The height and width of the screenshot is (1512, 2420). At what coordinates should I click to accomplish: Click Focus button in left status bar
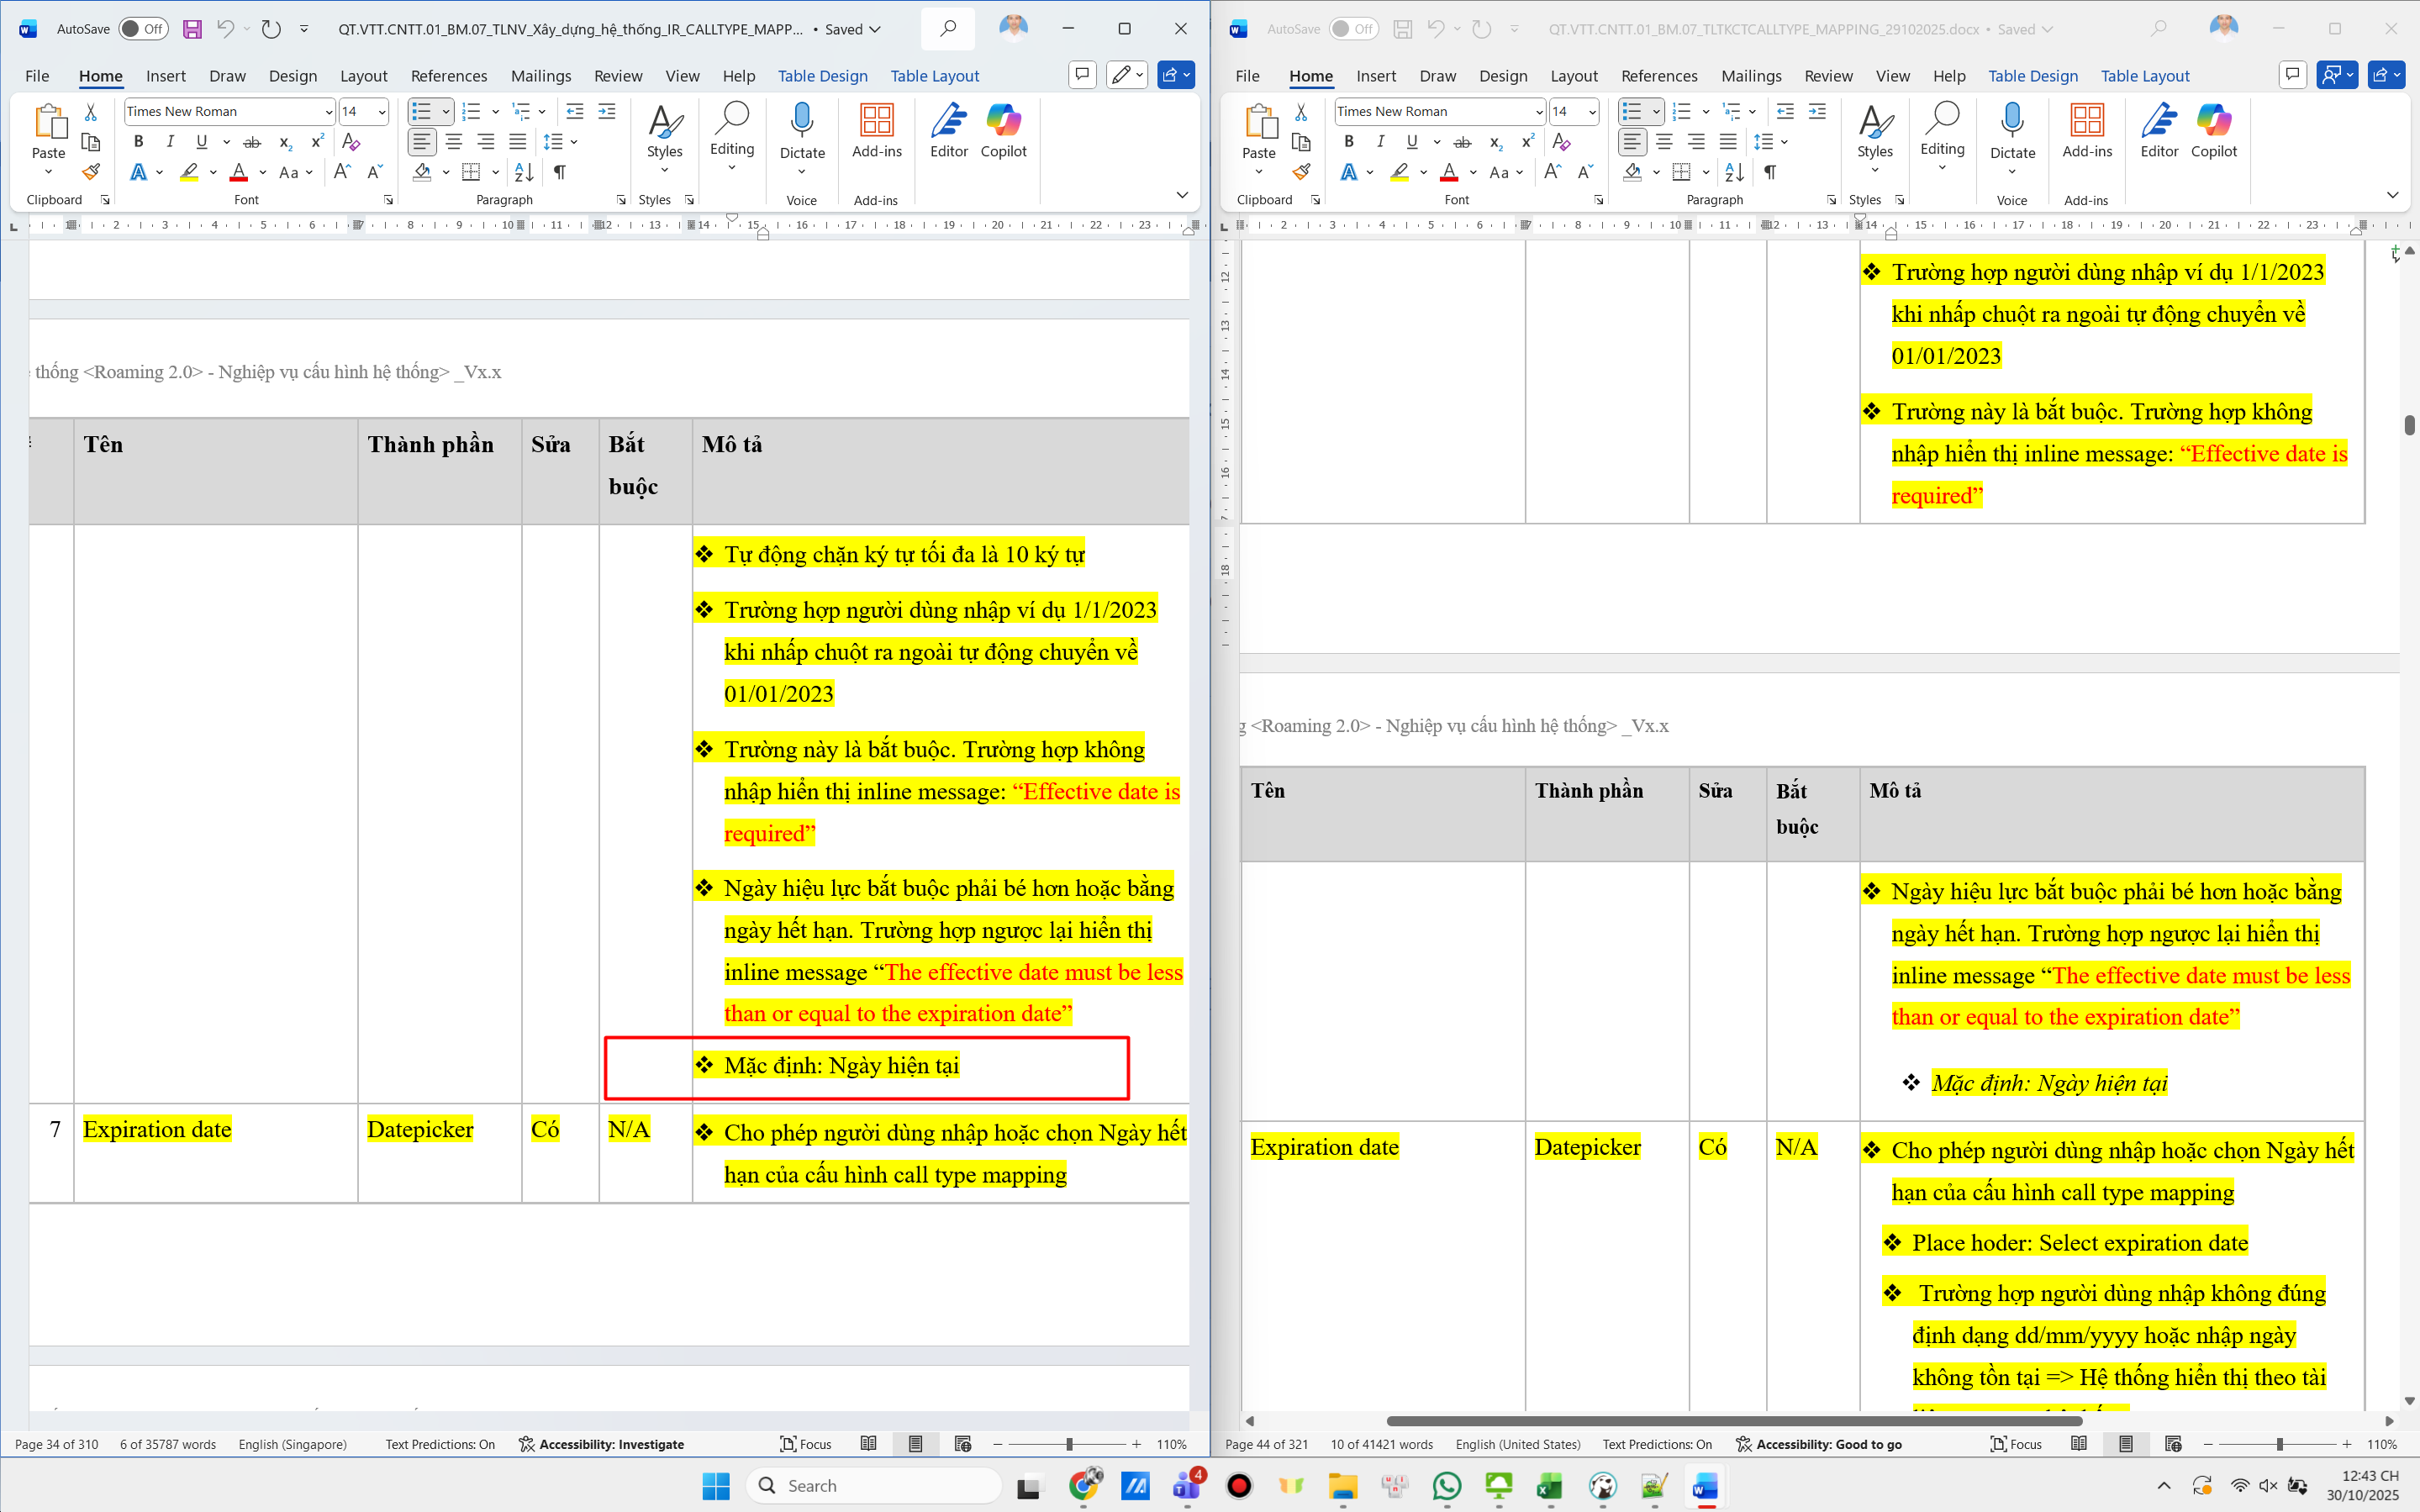point(806,1444)
